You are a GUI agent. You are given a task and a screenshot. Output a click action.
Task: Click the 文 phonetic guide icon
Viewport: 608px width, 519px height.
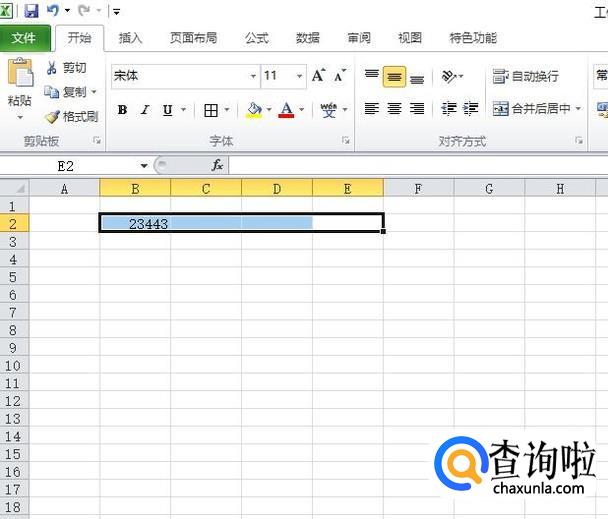pyautogui.click(x=329, y=110)
